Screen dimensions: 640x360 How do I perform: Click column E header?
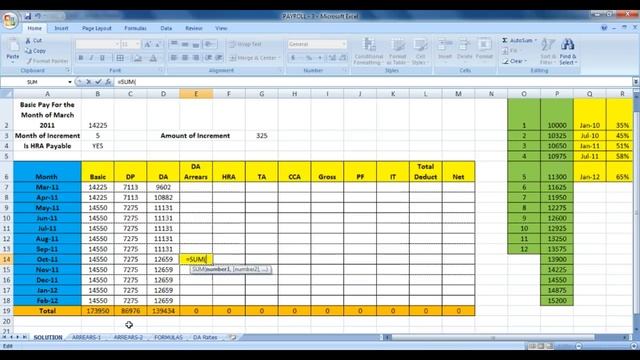pos(196,94)
